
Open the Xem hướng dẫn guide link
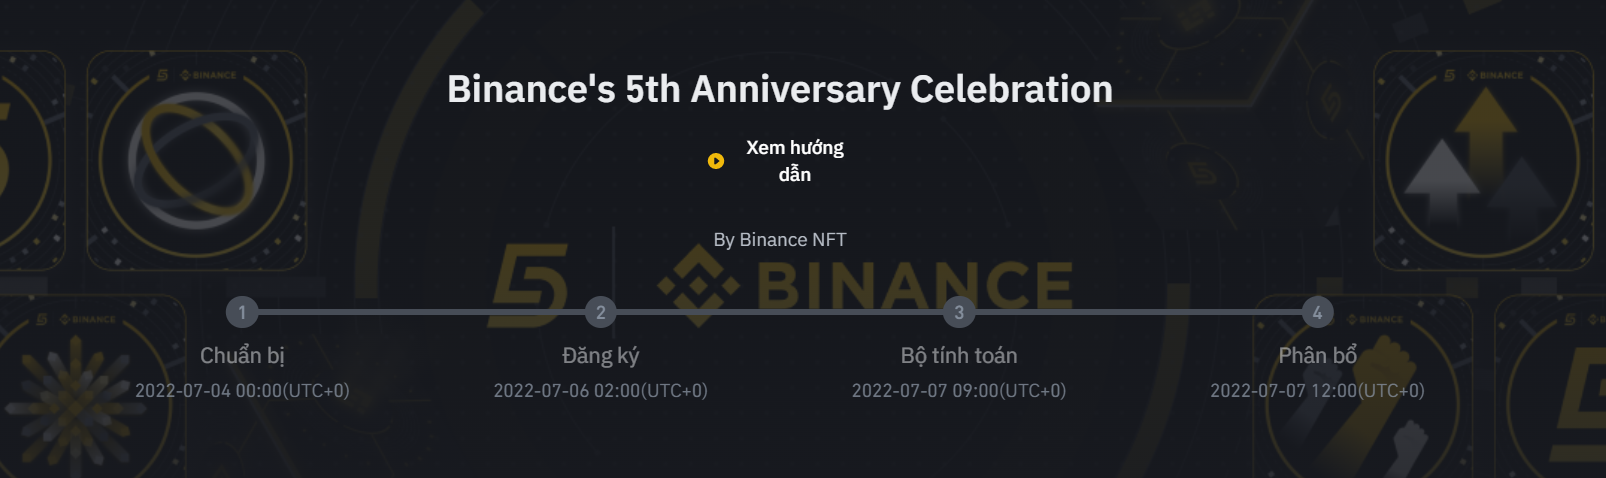795,161
